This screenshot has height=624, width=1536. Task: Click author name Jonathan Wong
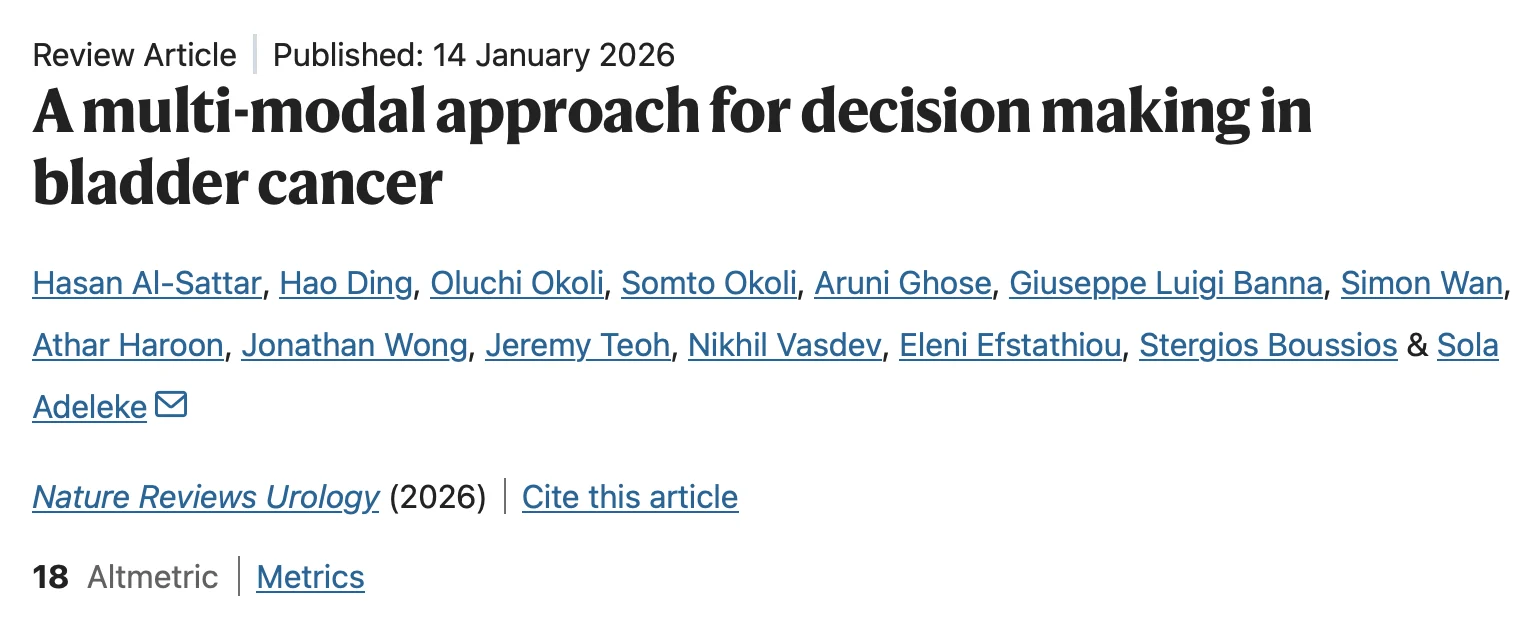pos(354,346)
